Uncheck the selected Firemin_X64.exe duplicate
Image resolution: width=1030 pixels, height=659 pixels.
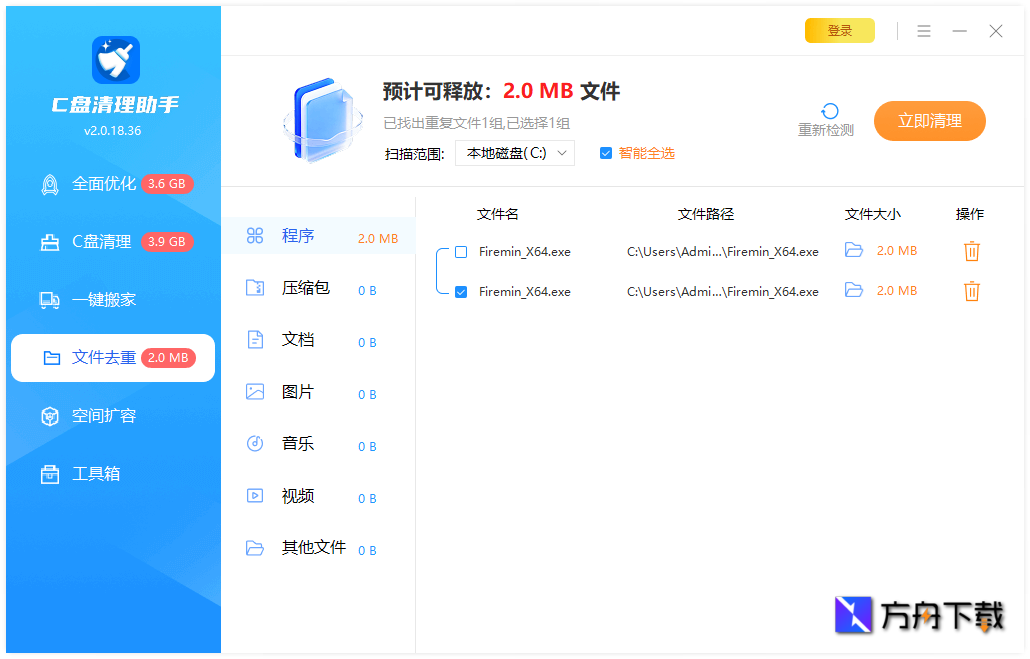(461, 291)
